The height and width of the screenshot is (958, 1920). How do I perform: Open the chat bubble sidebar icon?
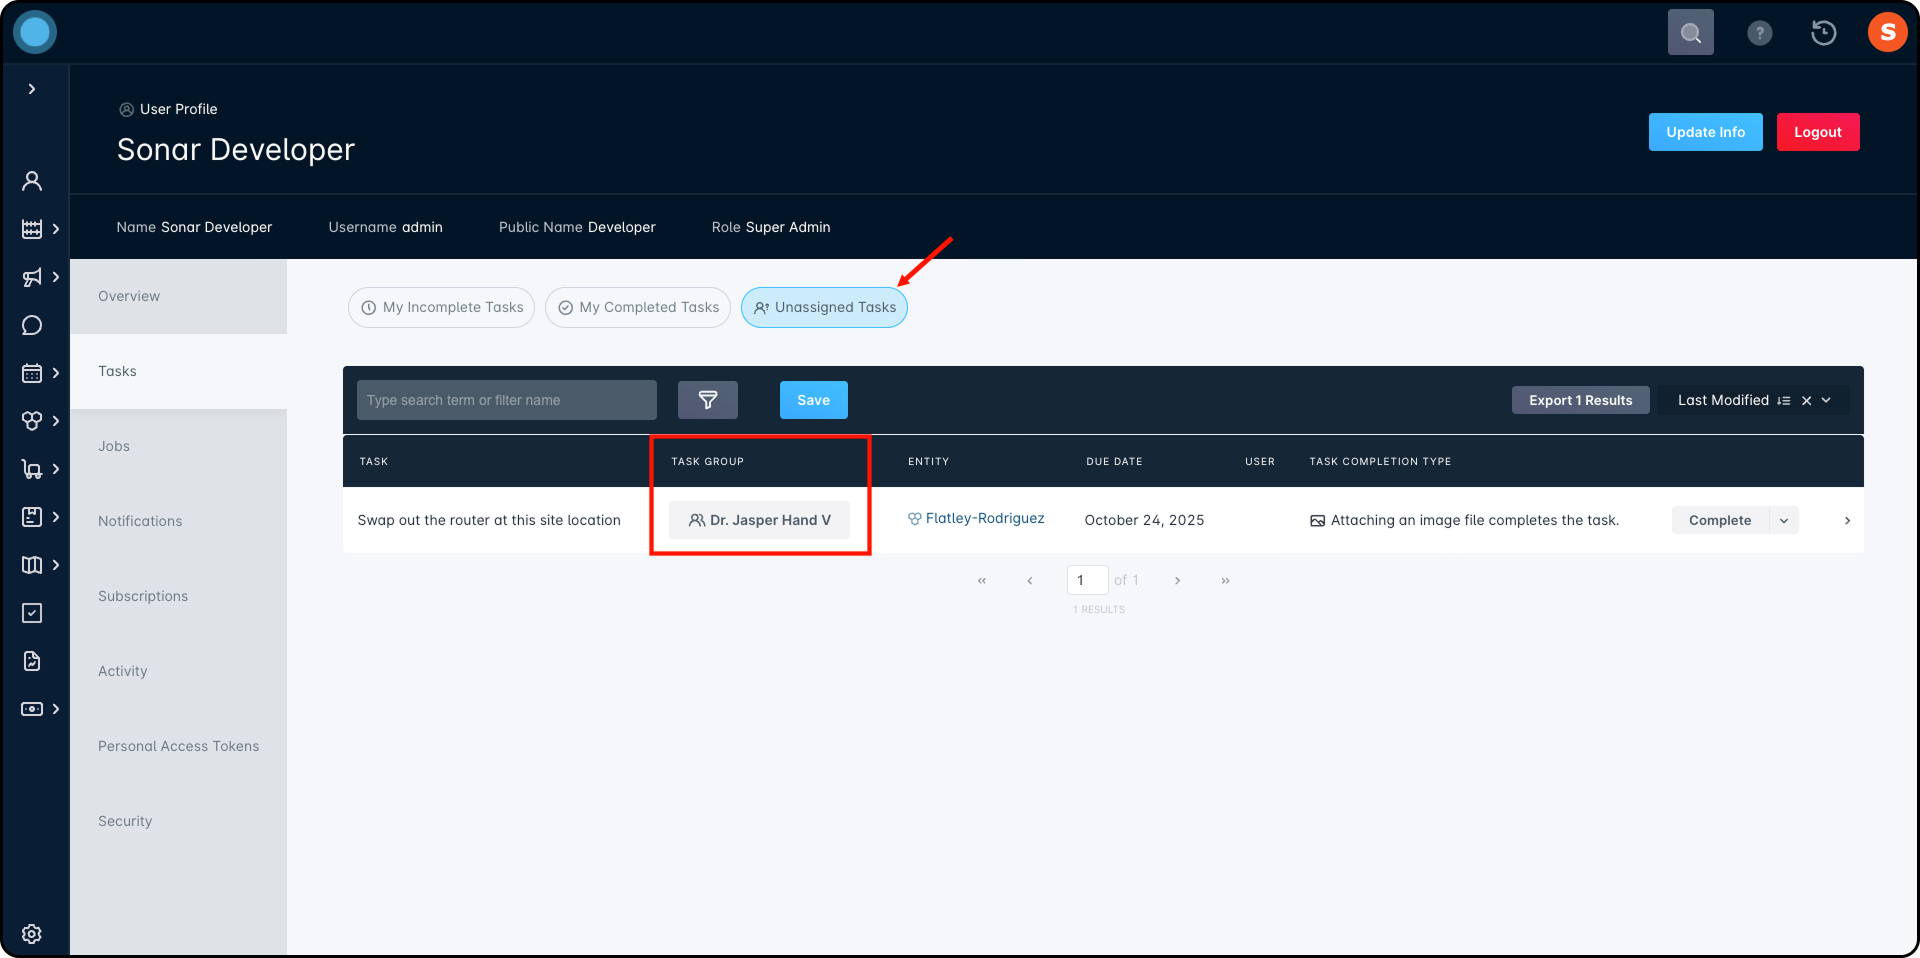coord(32,325)
